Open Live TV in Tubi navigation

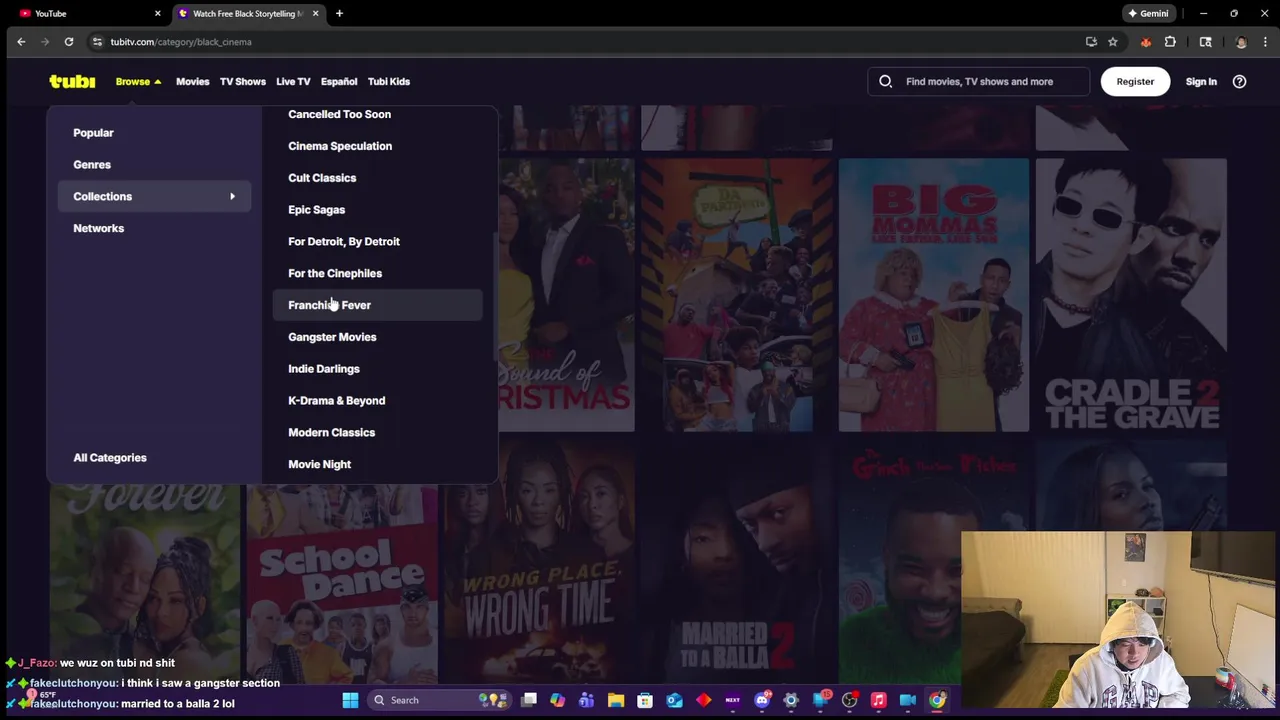[293, 82]
